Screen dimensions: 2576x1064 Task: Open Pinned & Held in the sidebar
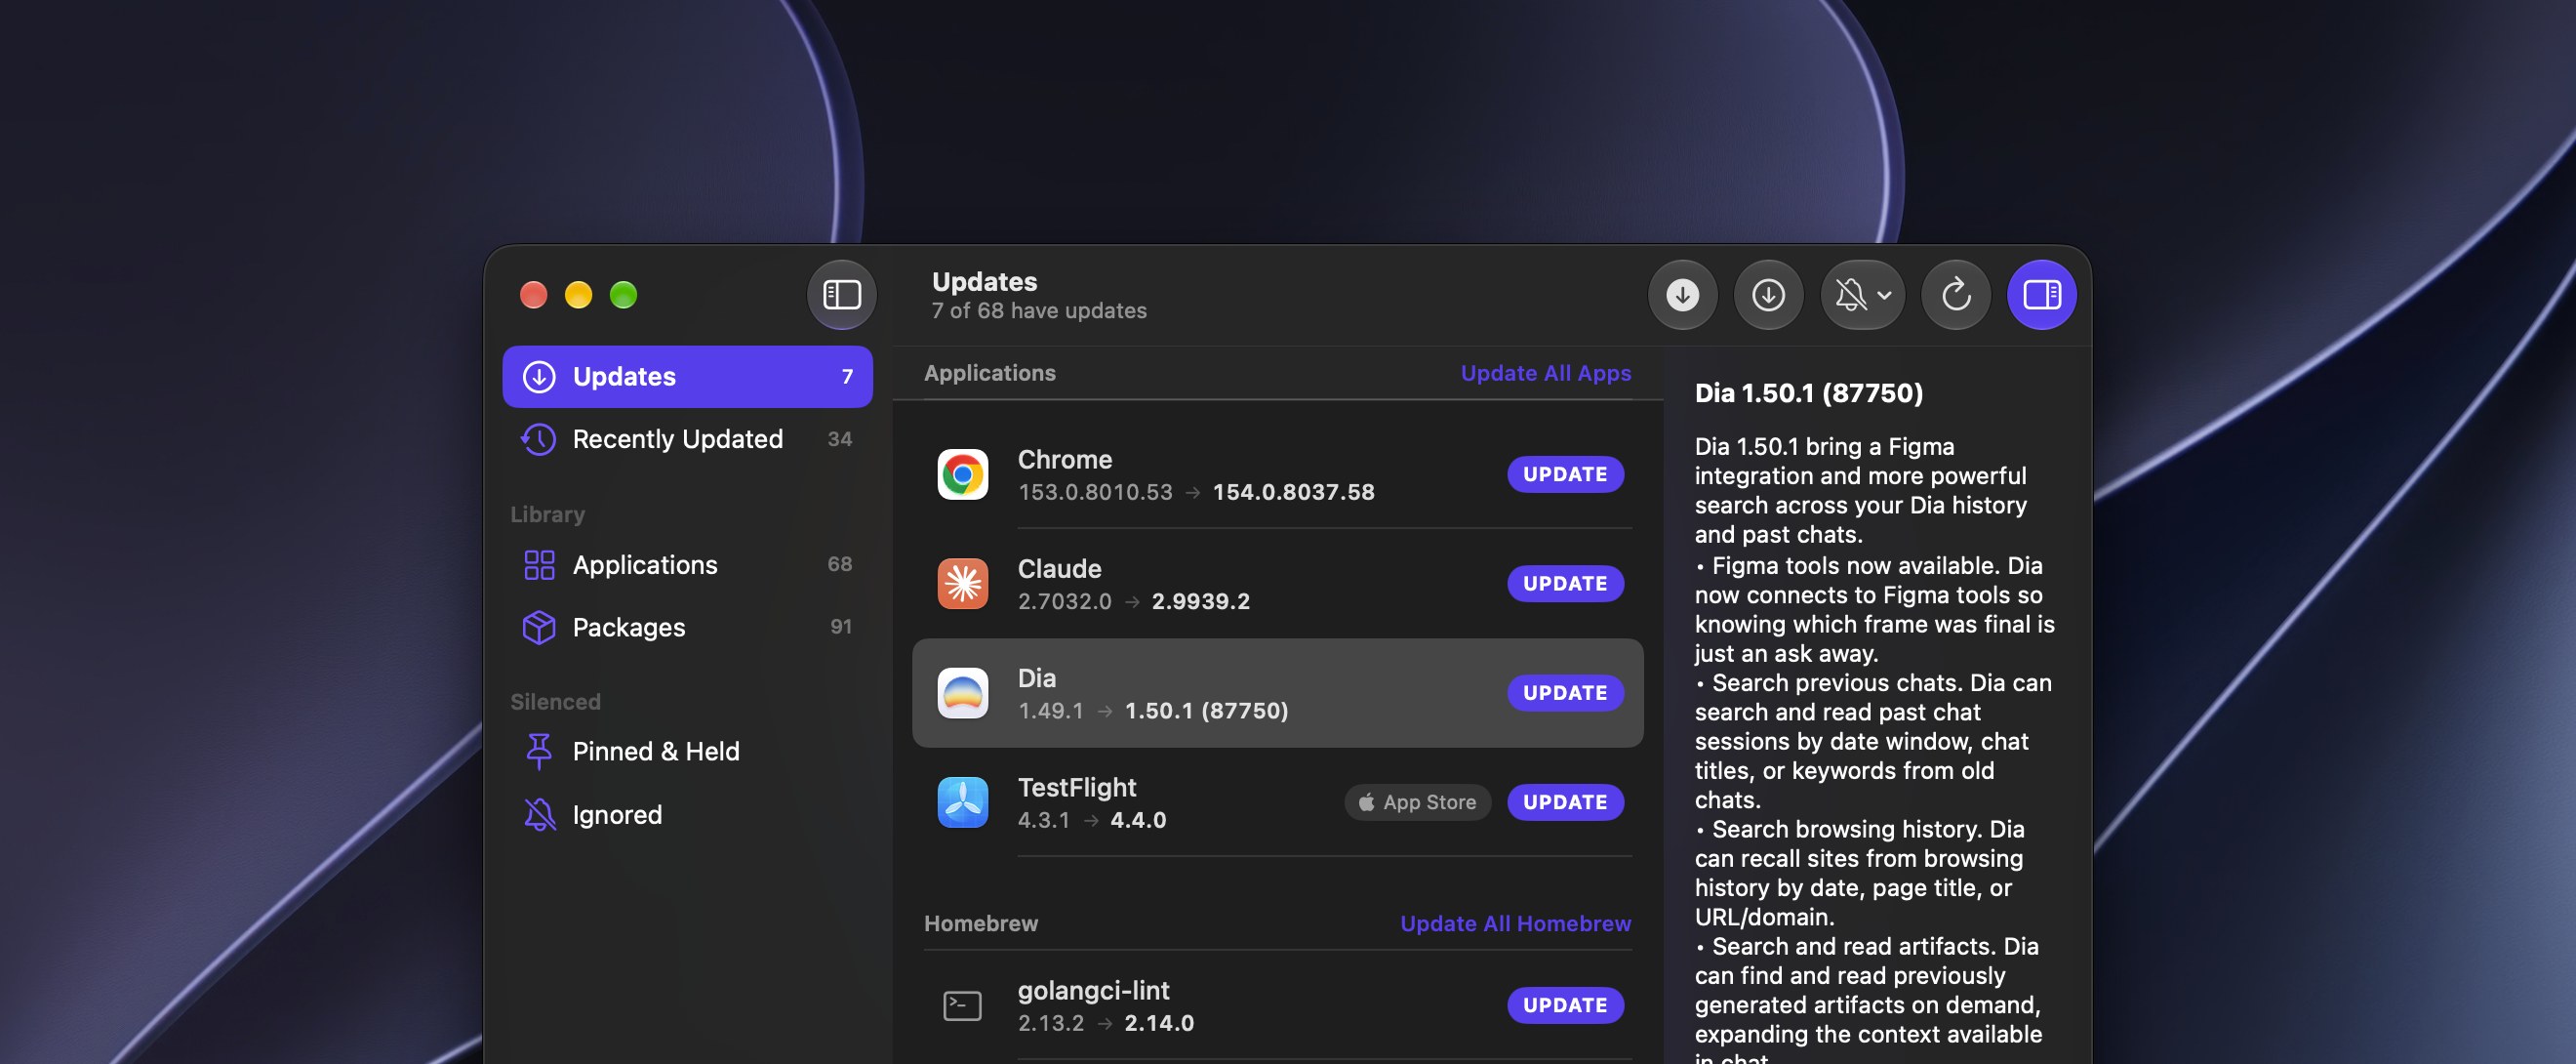[687, 752]
